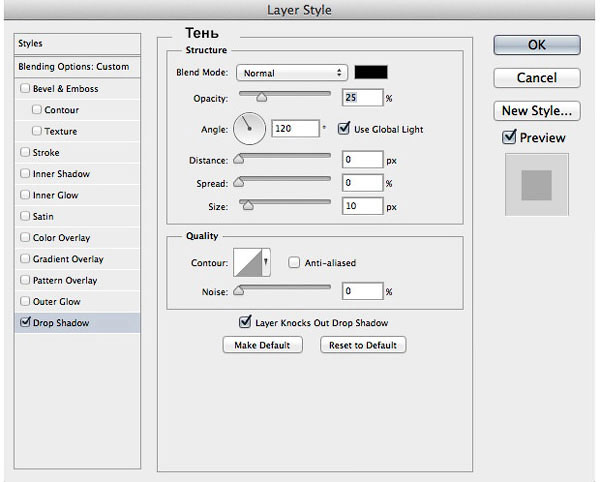
Task: Click the Noise slider handle
Action: [238, 290]
